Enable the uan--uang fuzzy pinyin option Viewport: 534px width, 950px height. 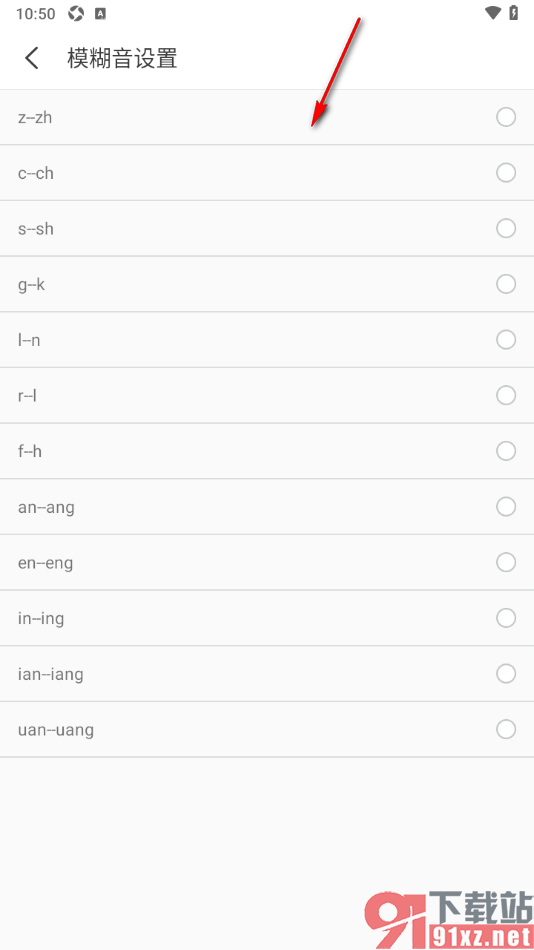tap(506, 729)
